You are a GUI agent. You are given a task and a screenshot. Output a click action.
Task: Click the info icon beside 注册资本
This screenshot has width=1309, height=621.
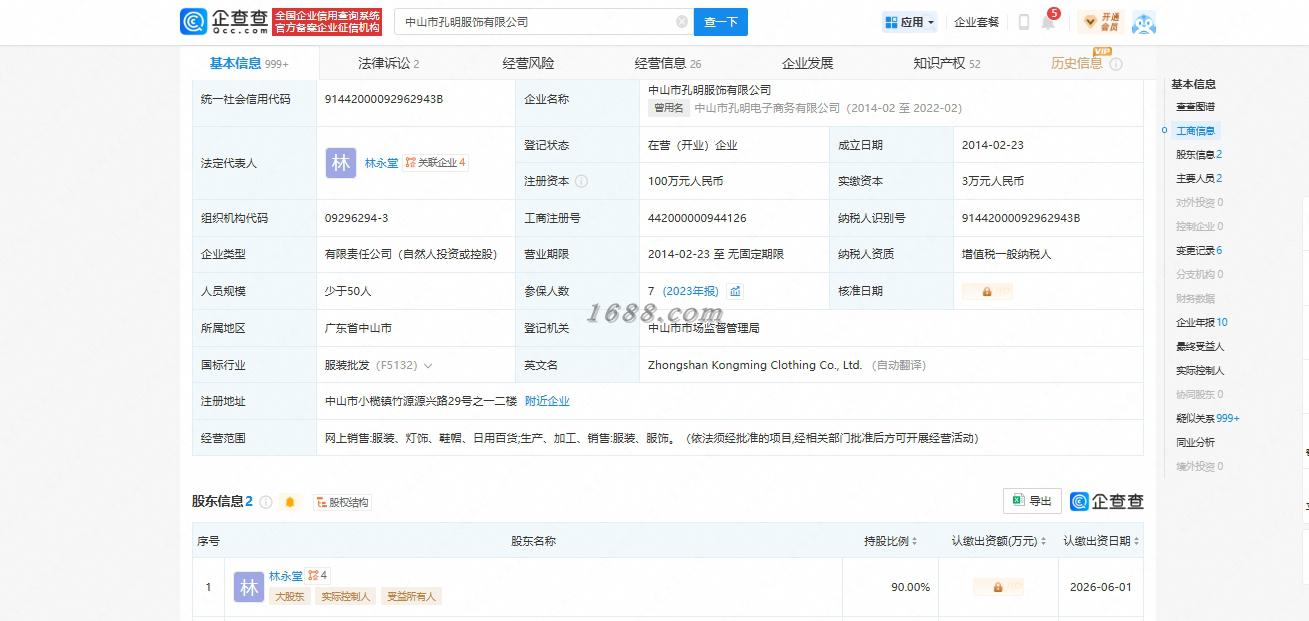click(x=581, y=182)
